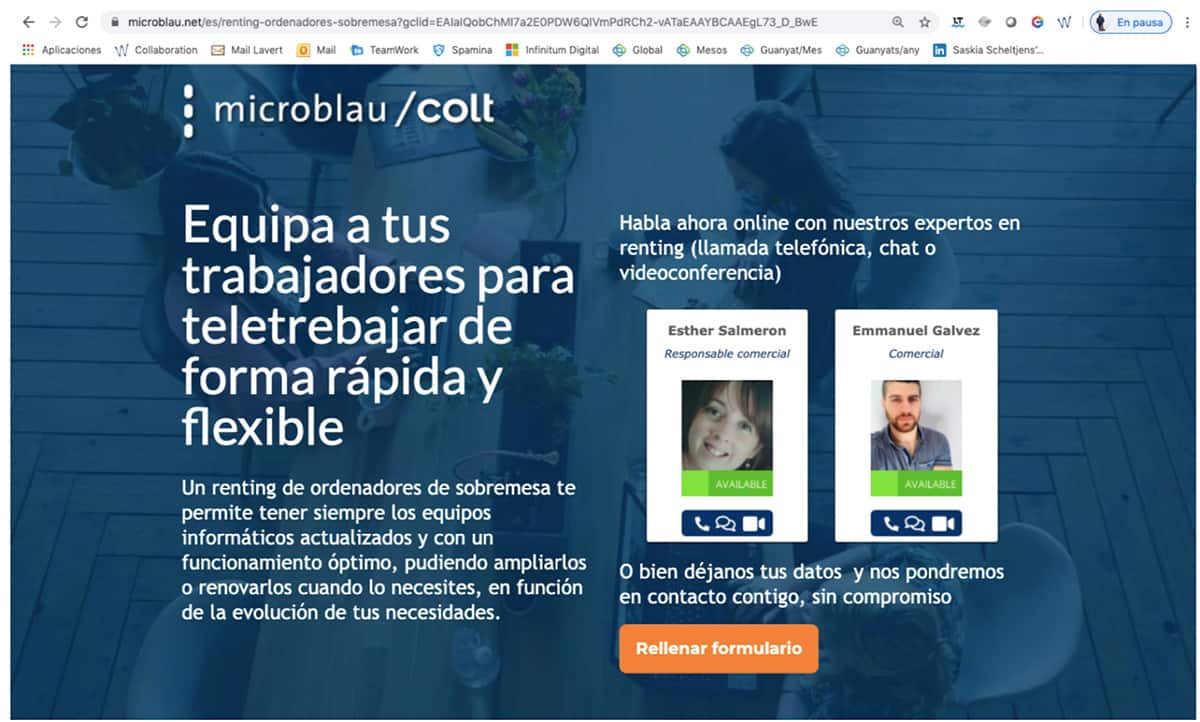The height and width of the screenshot is (722, 1200).
Task: Call Esther Salmeron using the phone icon
Action: coord(701,523)
